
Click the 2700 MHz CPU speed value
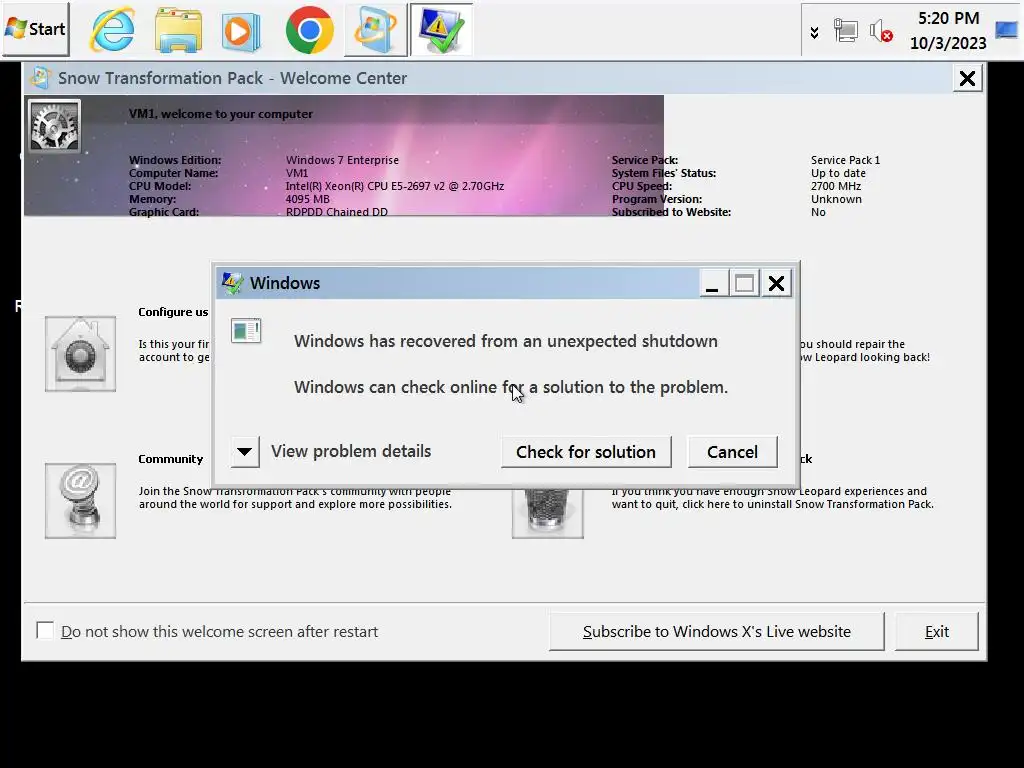tap(836, 186)
